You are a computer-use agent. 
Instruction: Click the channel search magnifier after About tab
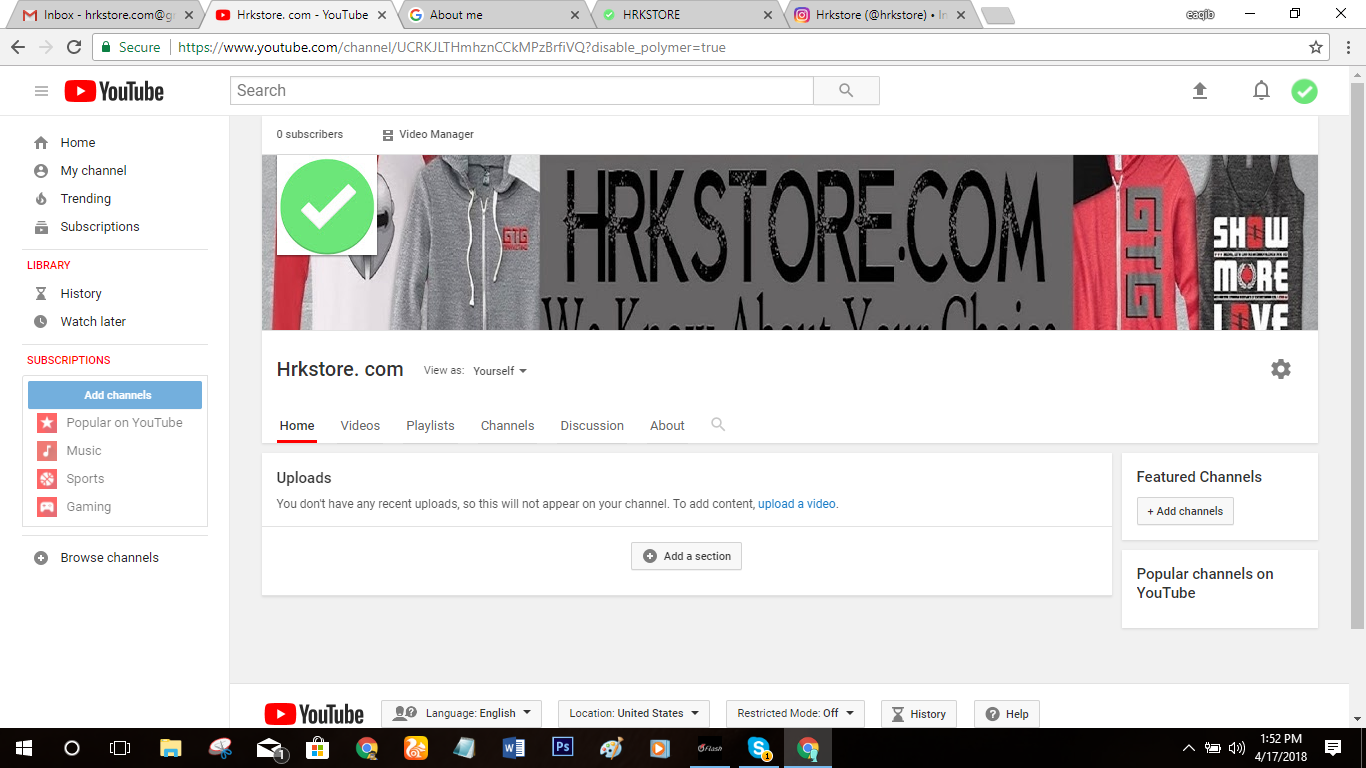[718, 424]
